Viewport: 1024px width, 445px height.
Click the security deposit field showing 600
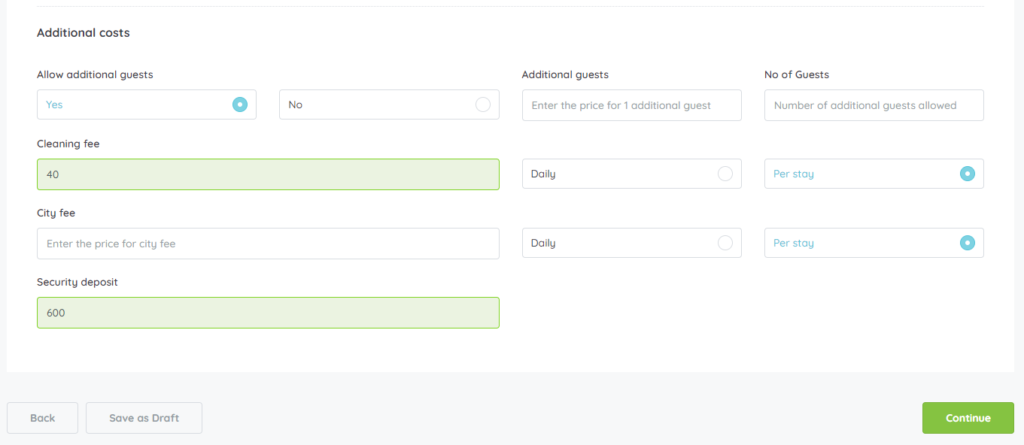click(268, 313)
